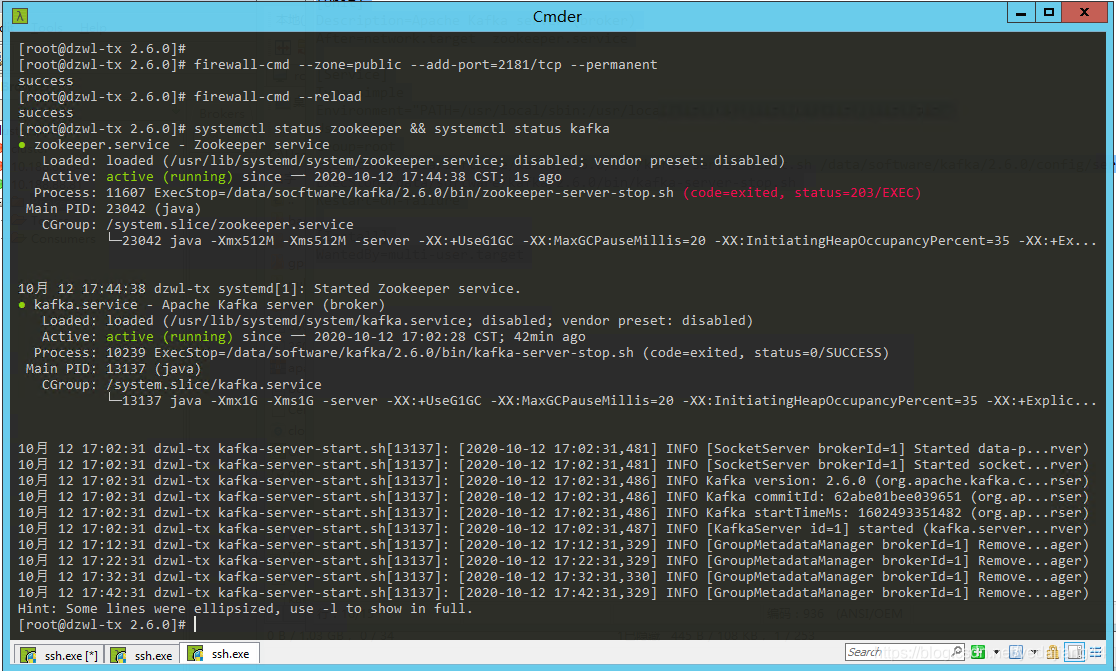Click the zookeeper.service - Zookeeper service header
This screenshot has width=1116, height=671.
174,145
